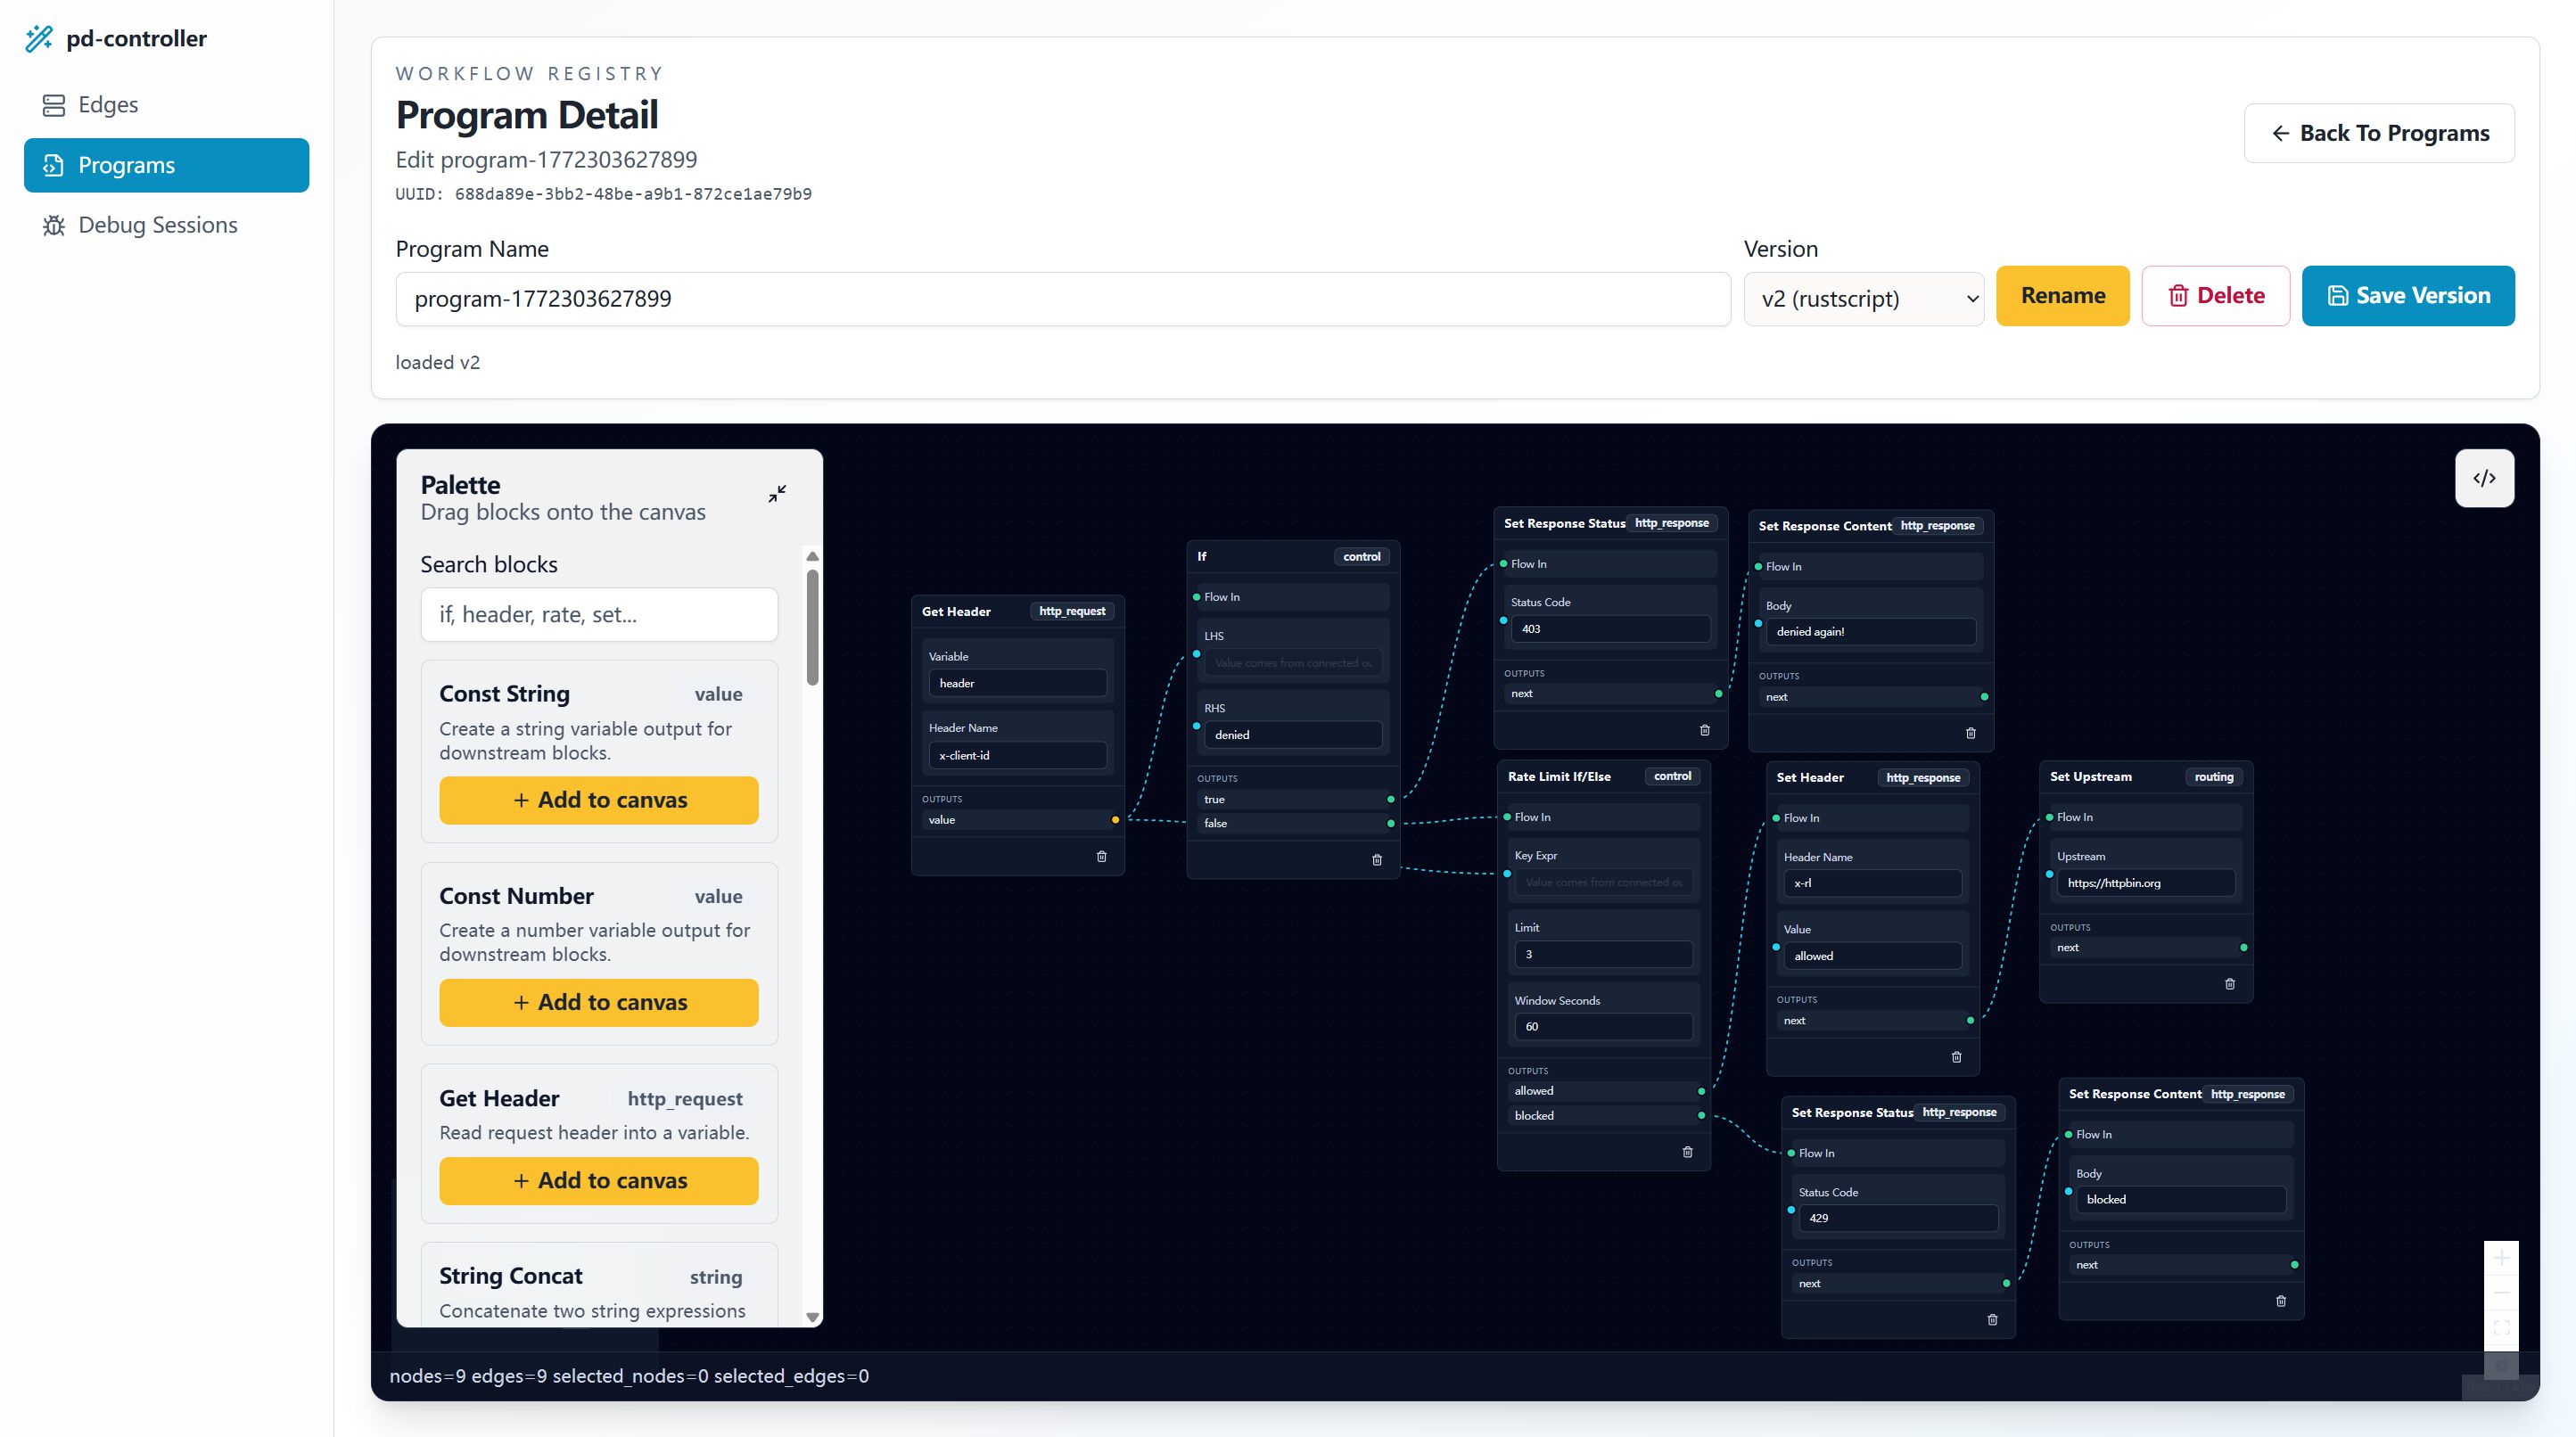Edit the Value field showing 'allowed'

coord(1872,956)
